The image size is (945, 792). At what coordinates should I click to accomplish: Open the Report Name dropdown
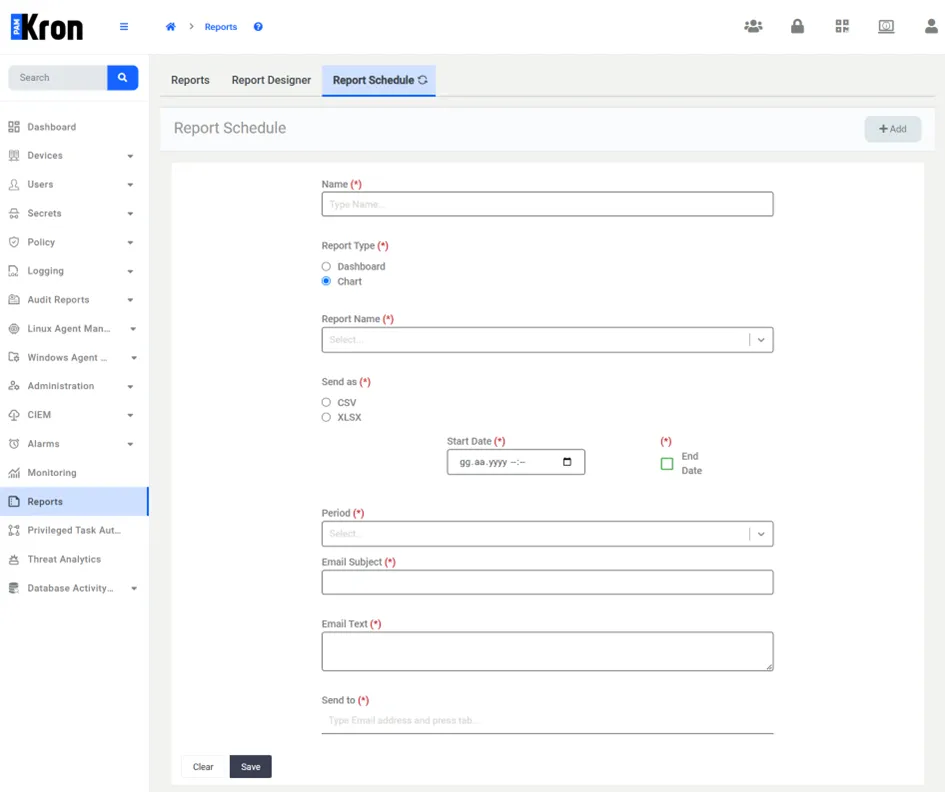(x=547, y=340)
